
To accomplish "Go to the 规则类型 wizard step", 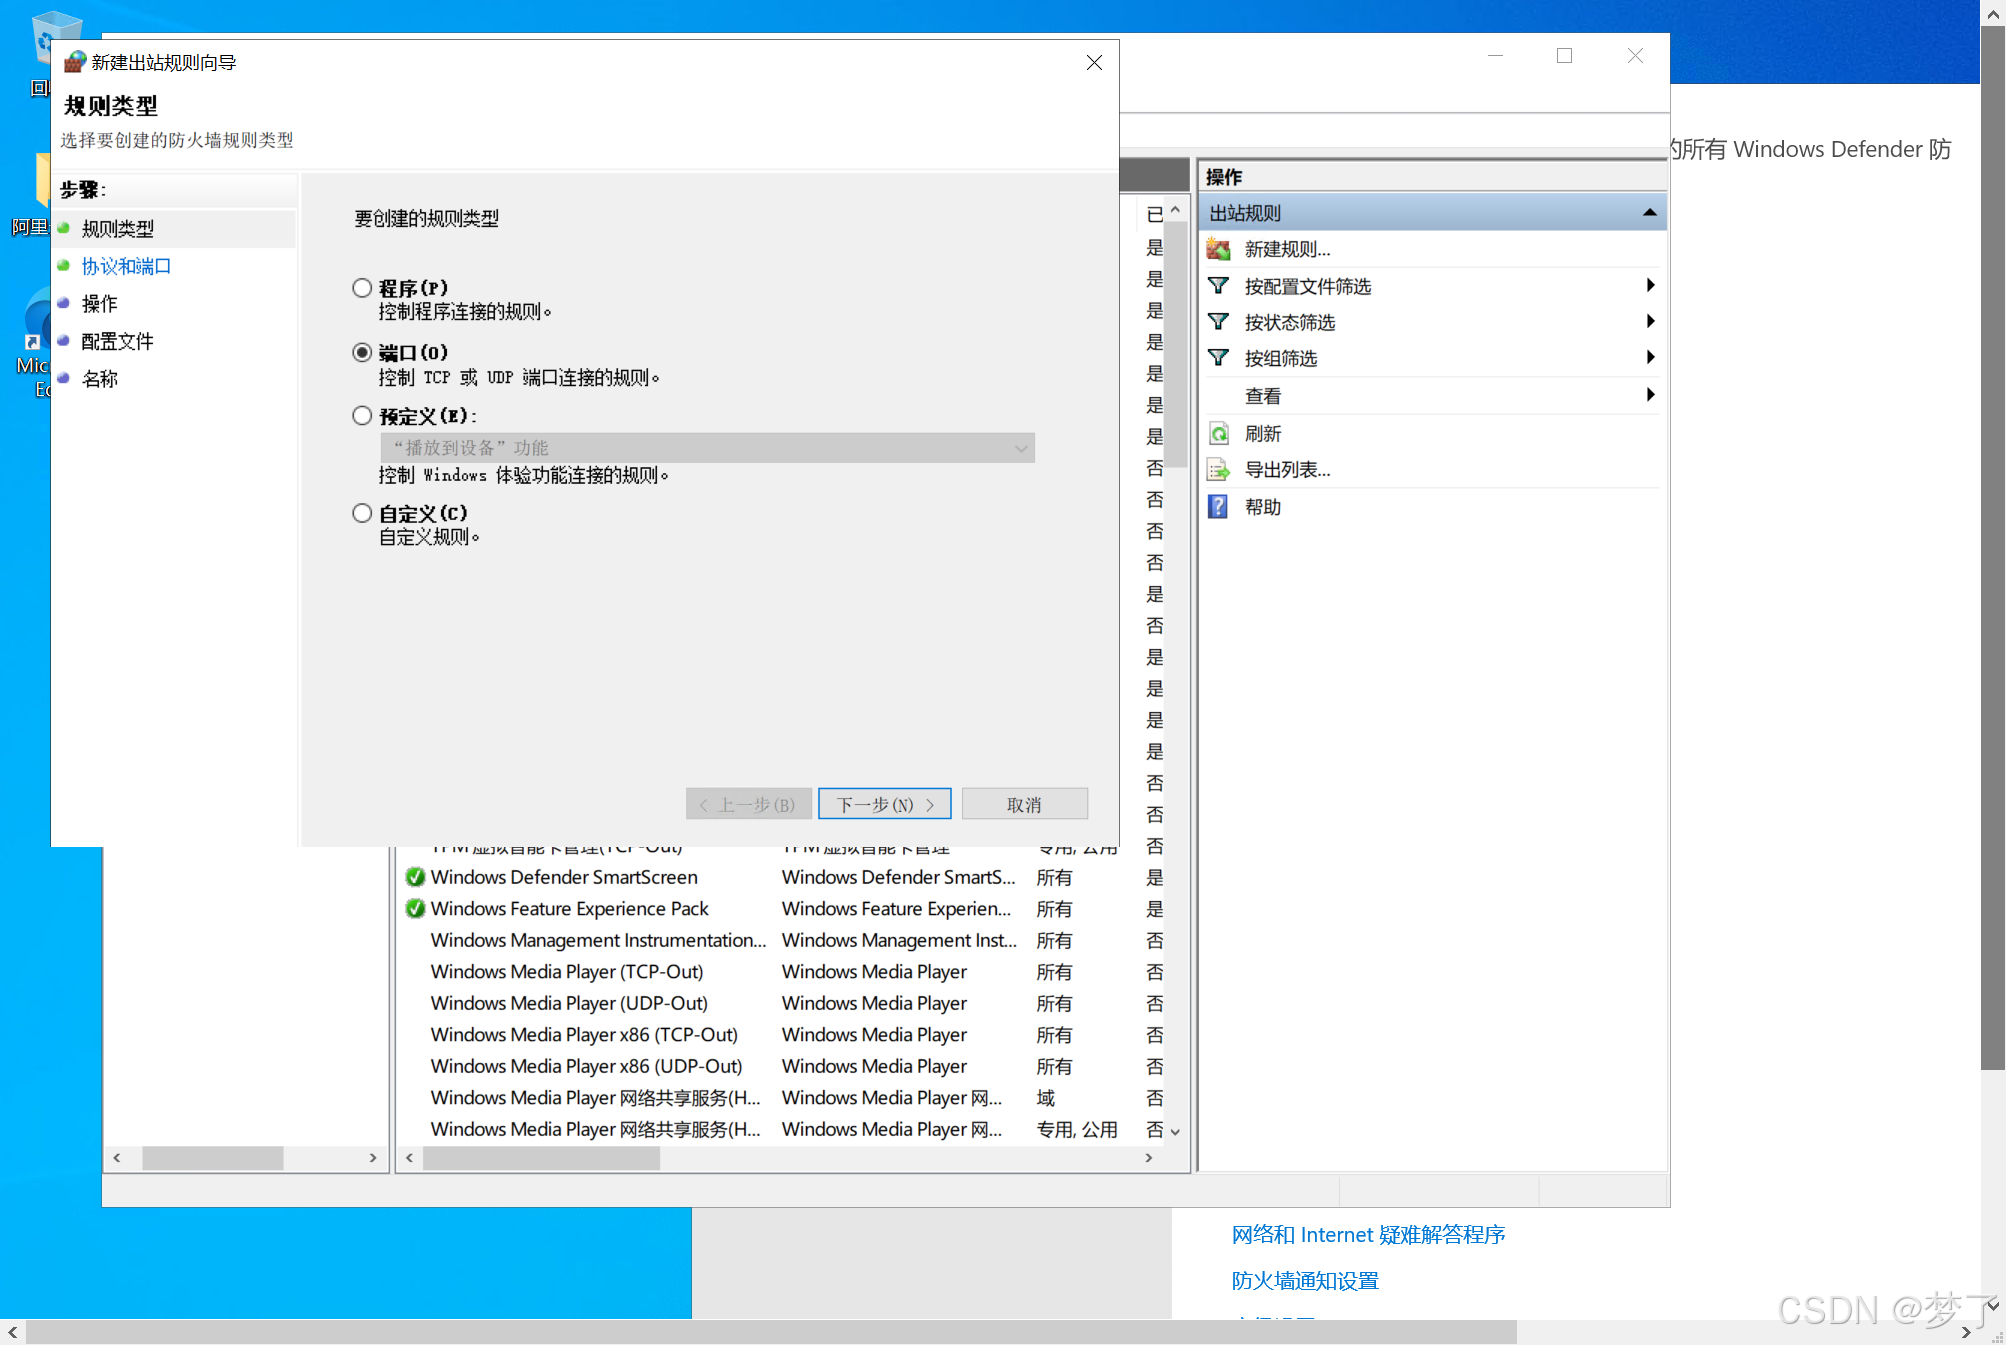I will pos(118,229).
